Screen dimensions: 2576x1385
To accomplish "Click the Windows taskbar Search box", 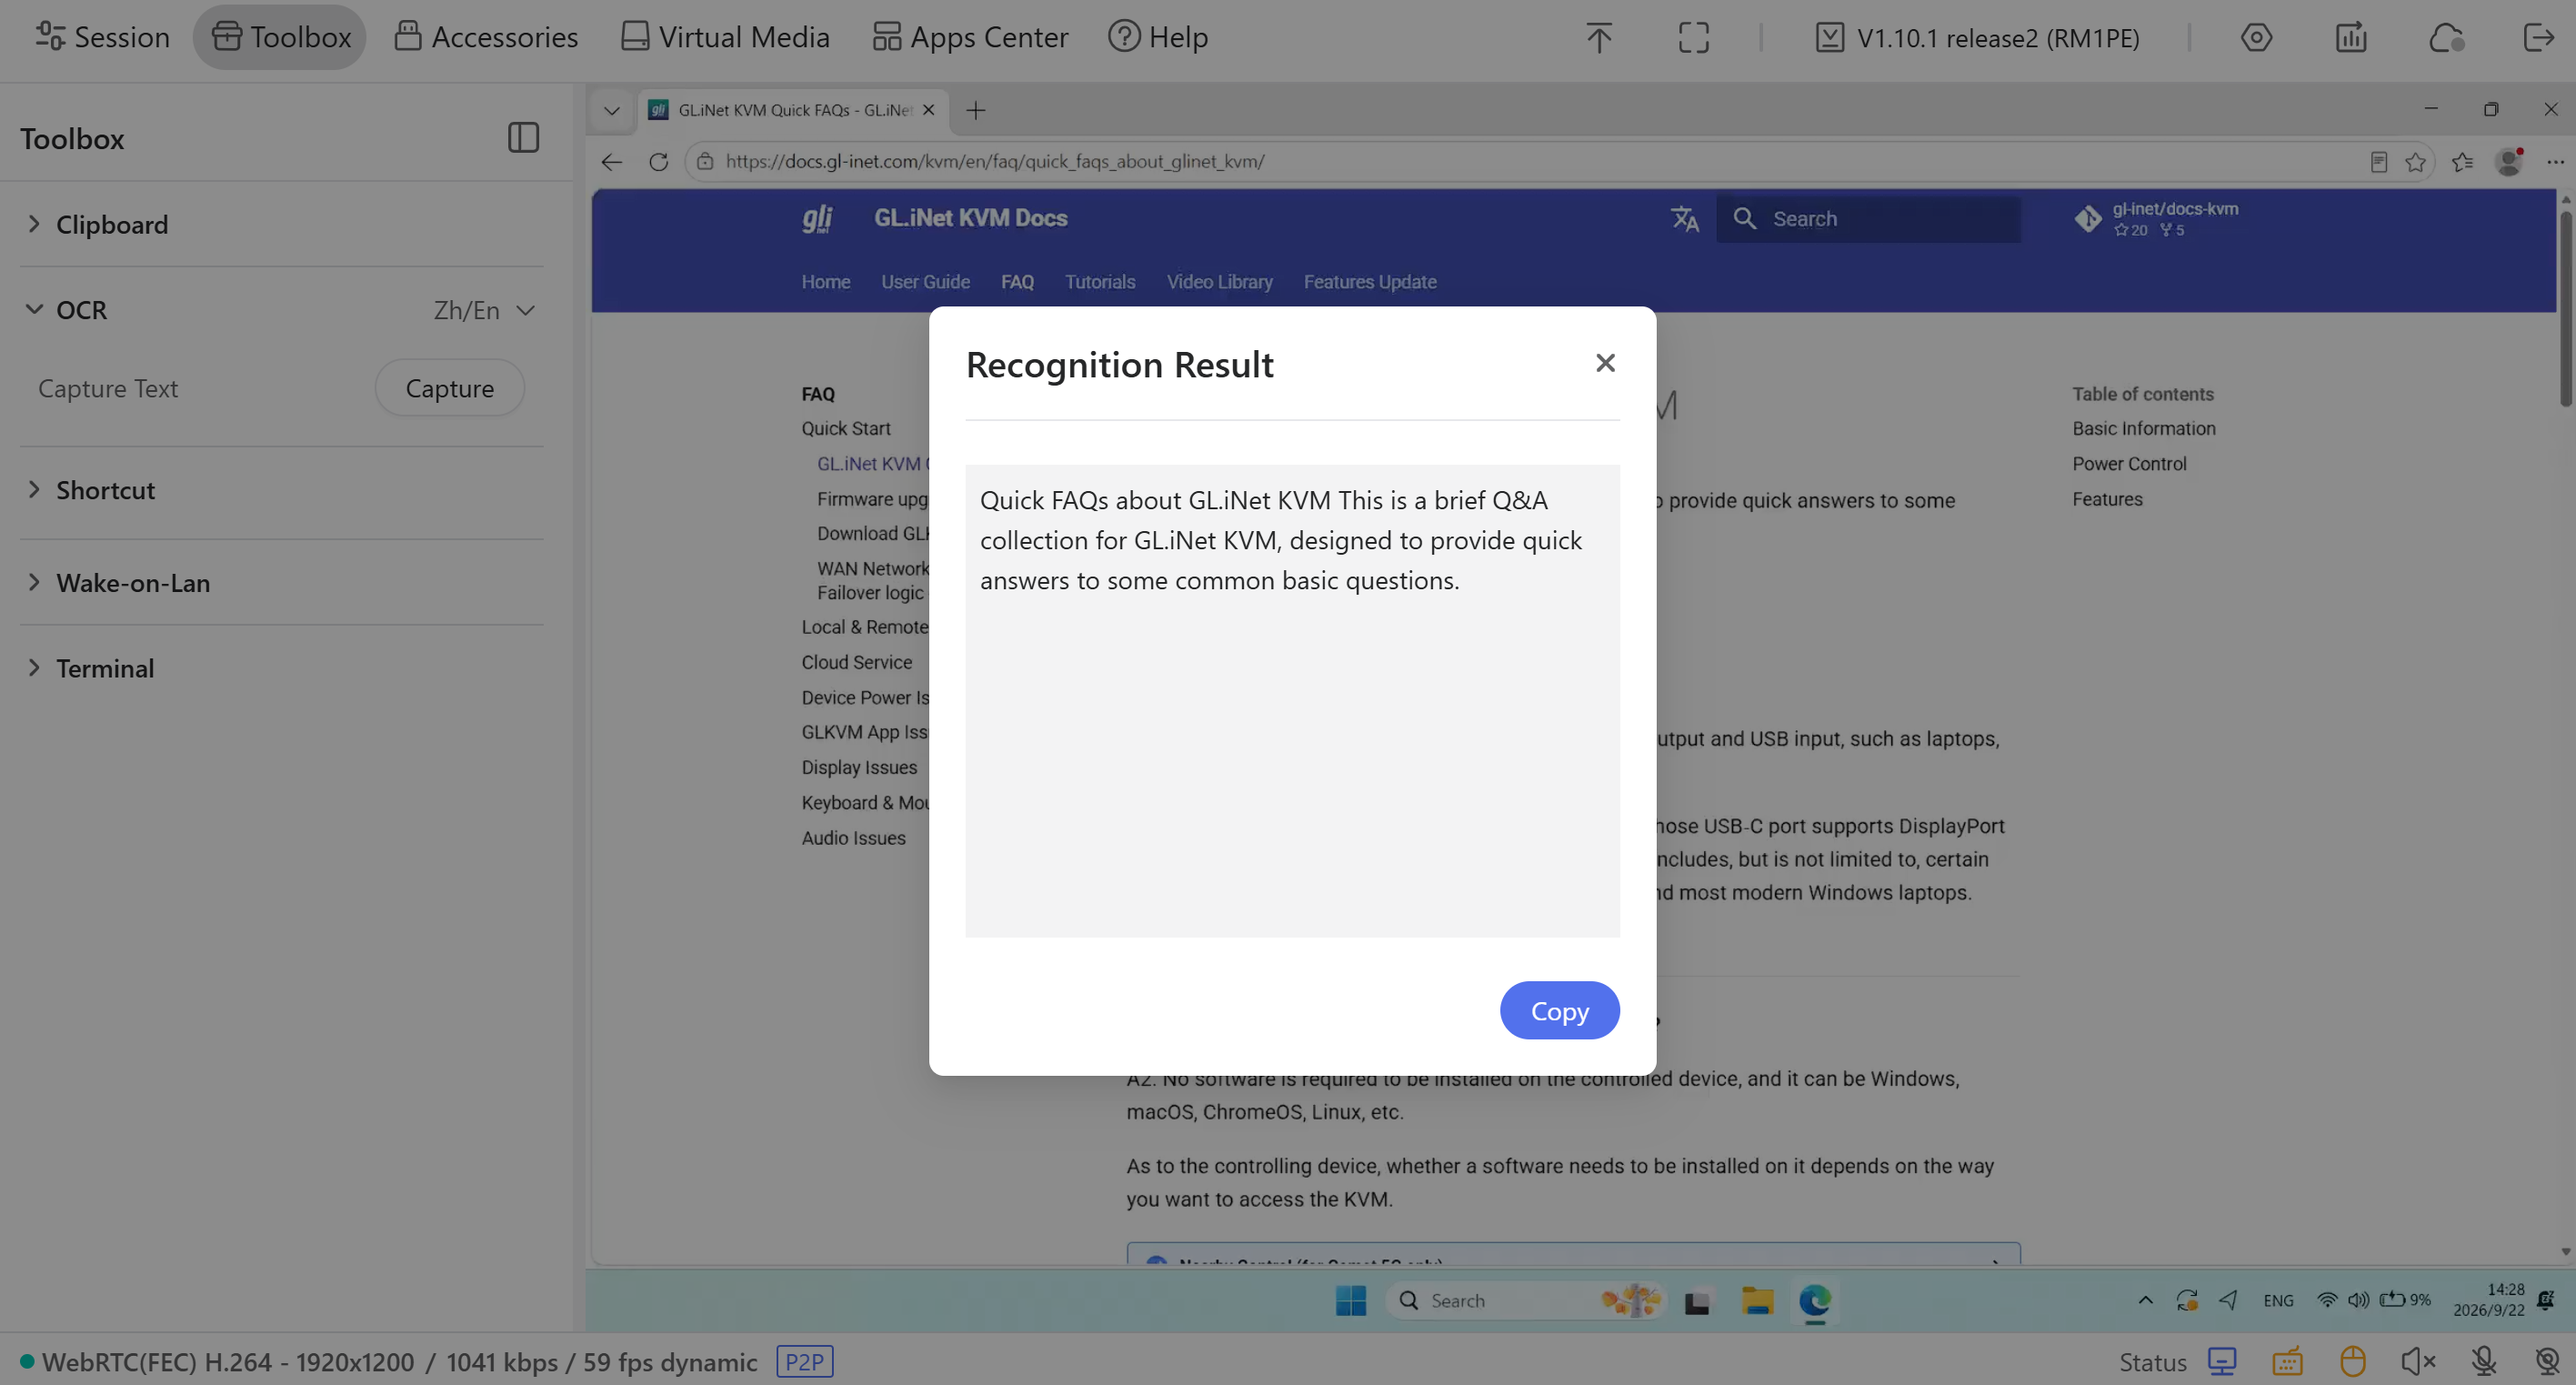I will click(x=1526, y=1300).
